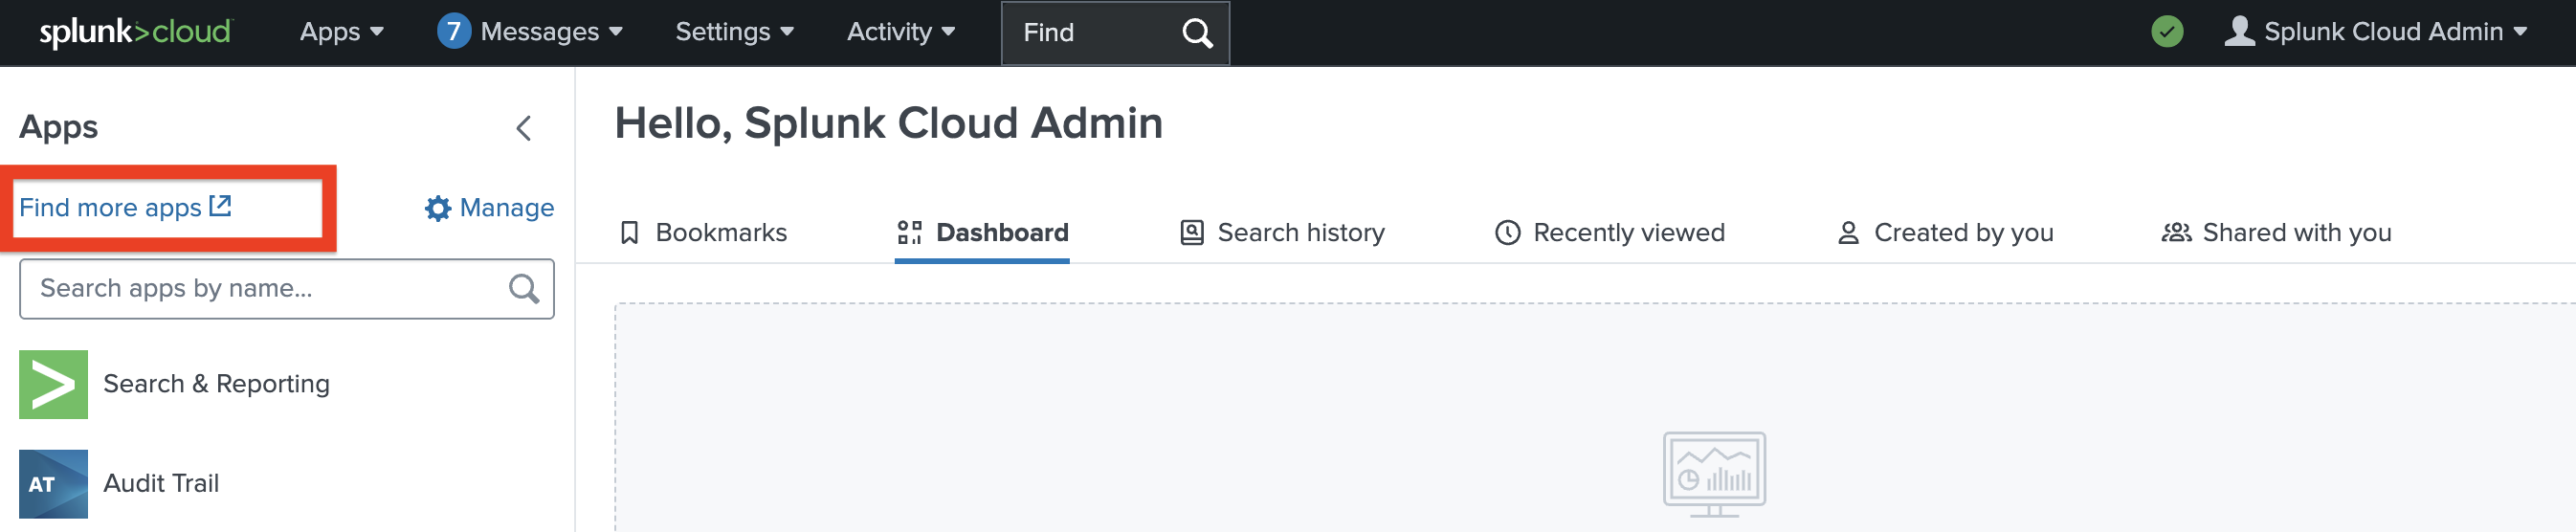
Task: Open the Search & Reporting app icon
Action: (x=53, y=384)
